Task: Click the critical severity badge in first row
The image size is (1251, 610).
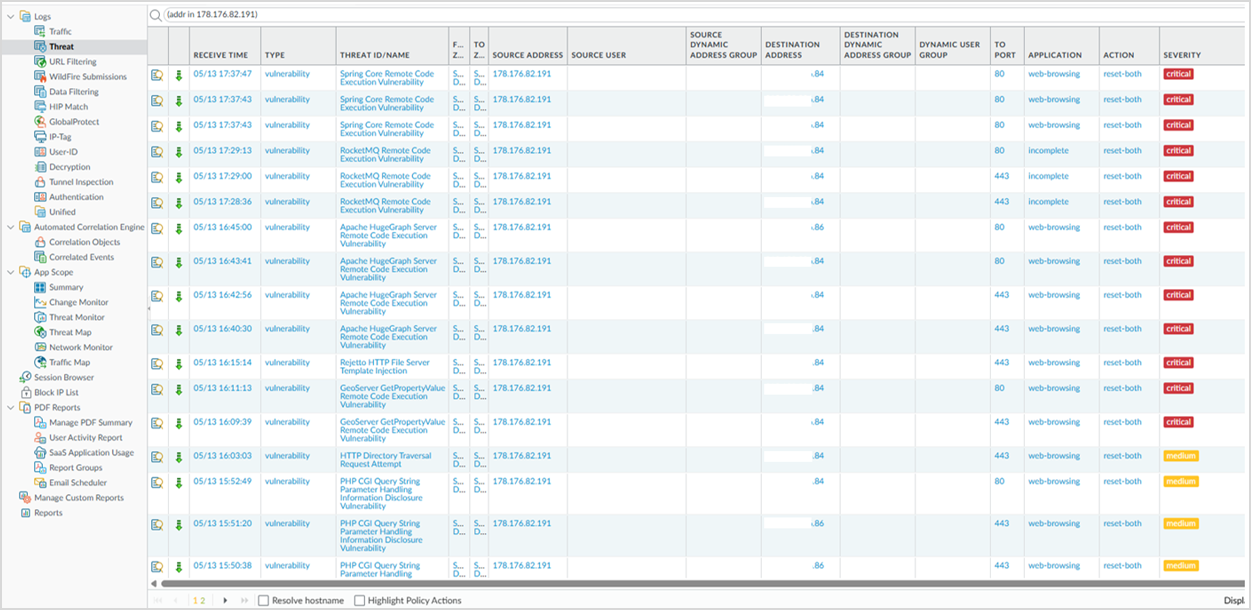Action: (1178, 74)
